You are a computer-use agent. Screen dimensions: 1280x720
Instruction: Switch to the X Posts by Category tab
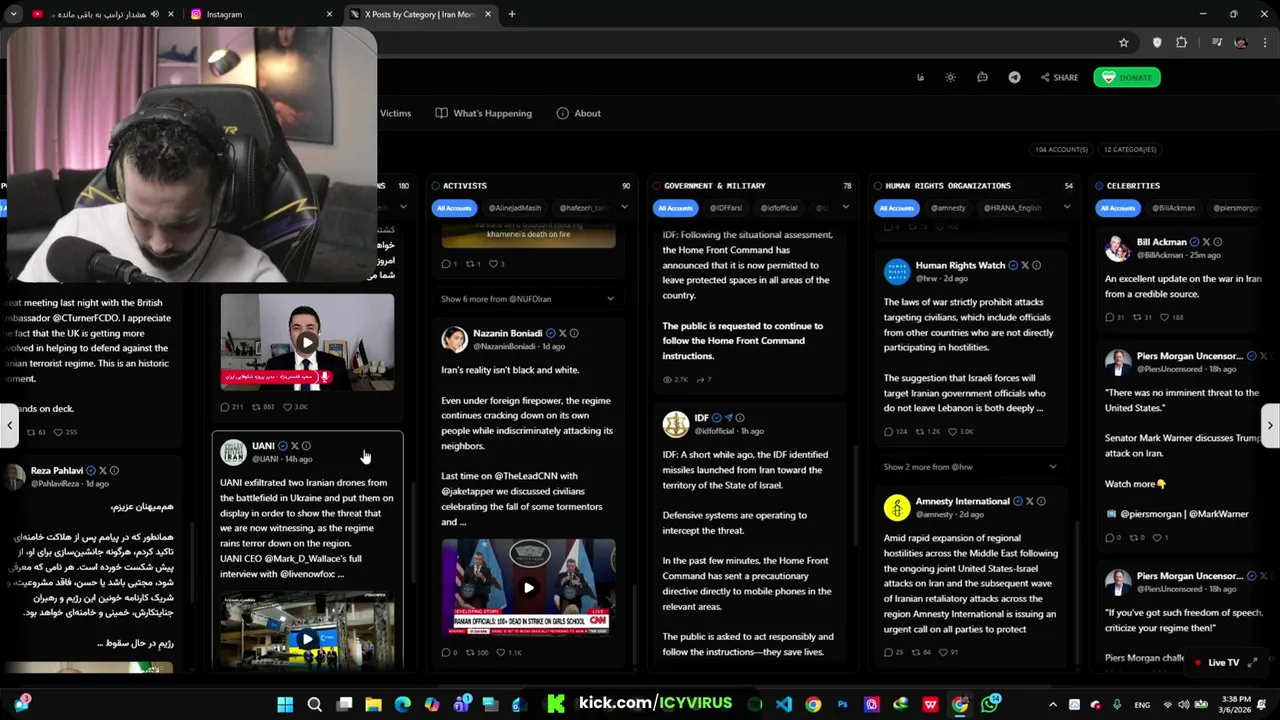pos(421,14)
